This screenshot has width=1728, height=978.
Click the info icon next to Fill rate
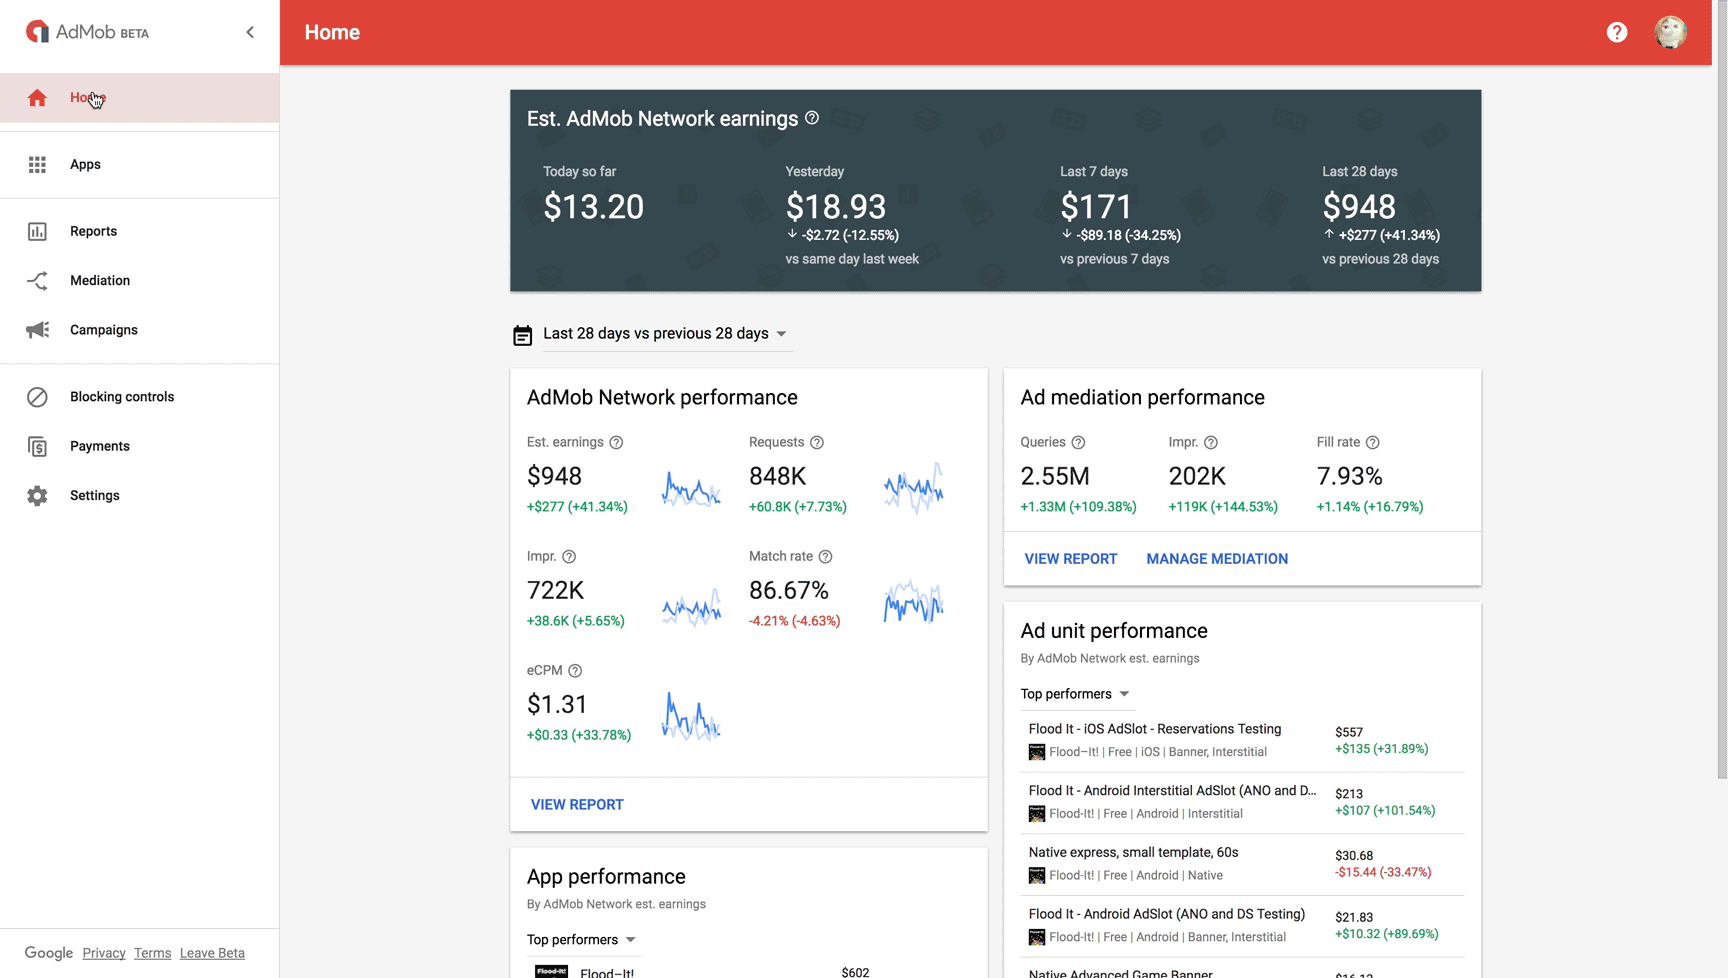pyautogui.click(x=1373, y=443)
